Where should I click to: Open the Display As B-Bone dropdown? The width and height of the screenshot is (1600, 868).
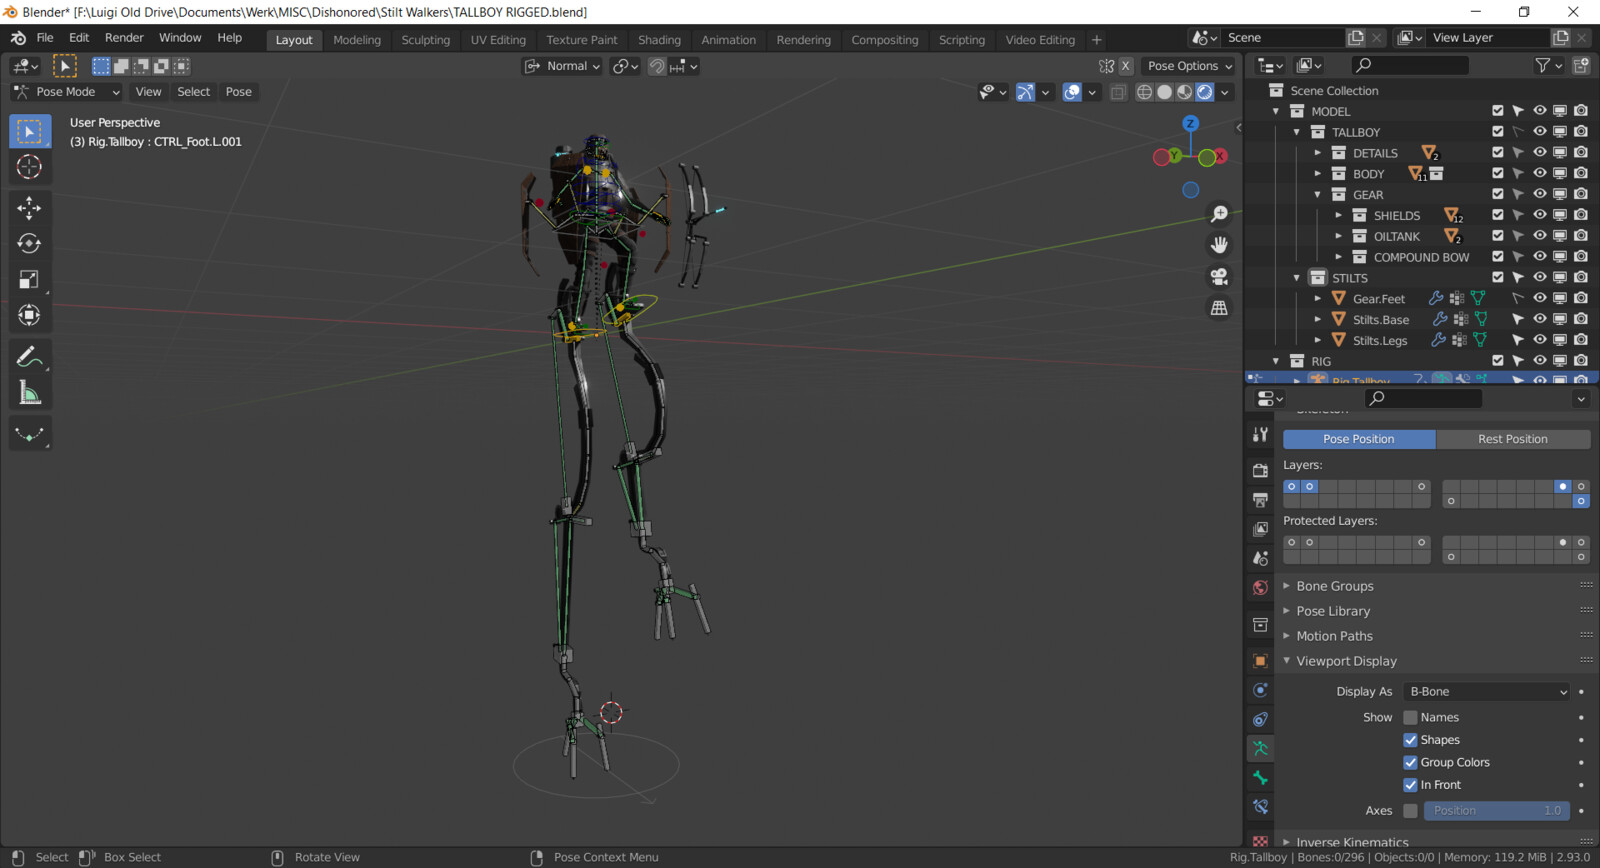point(1486,692)
